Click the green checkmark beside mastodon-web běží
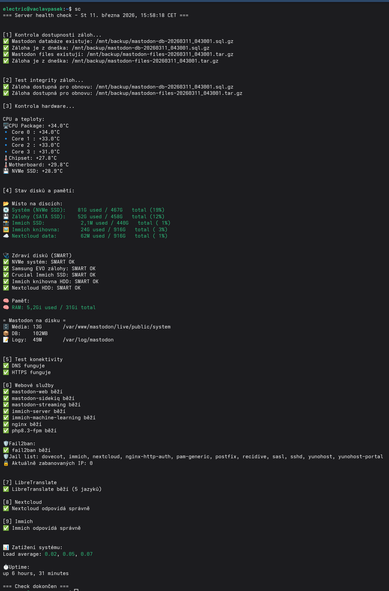 point(6,392)
